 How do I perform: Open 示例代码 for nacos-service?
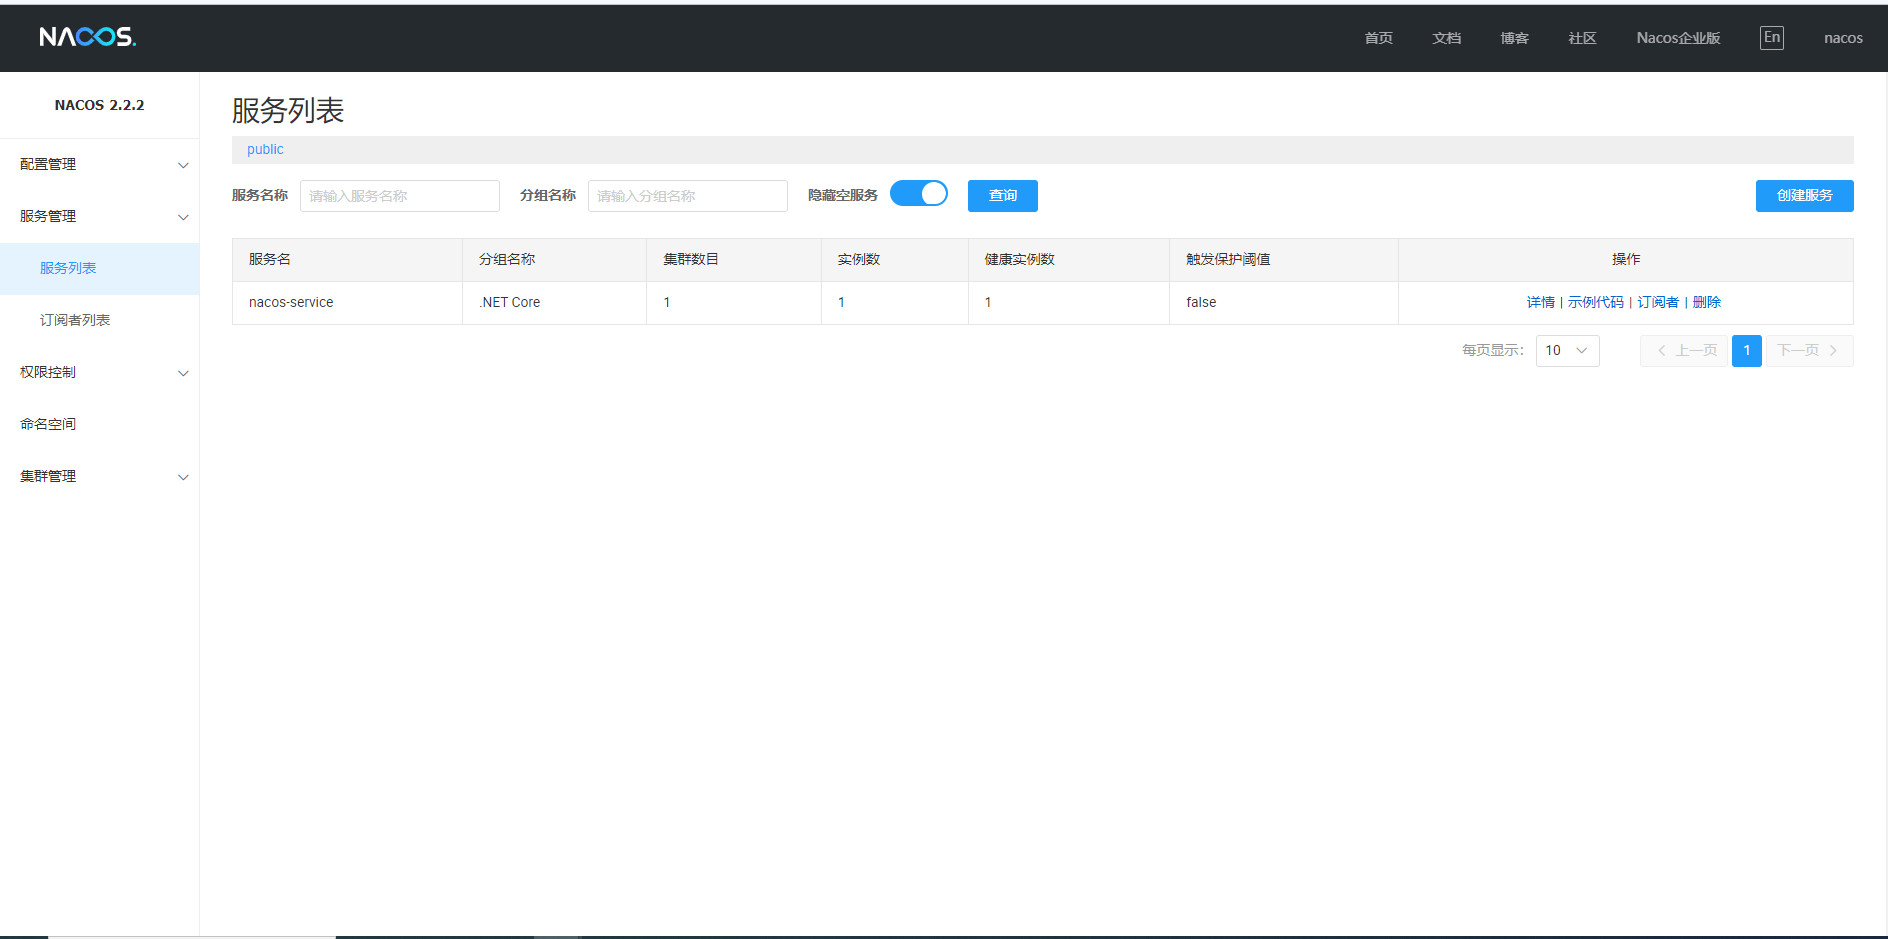point(1595,302)
